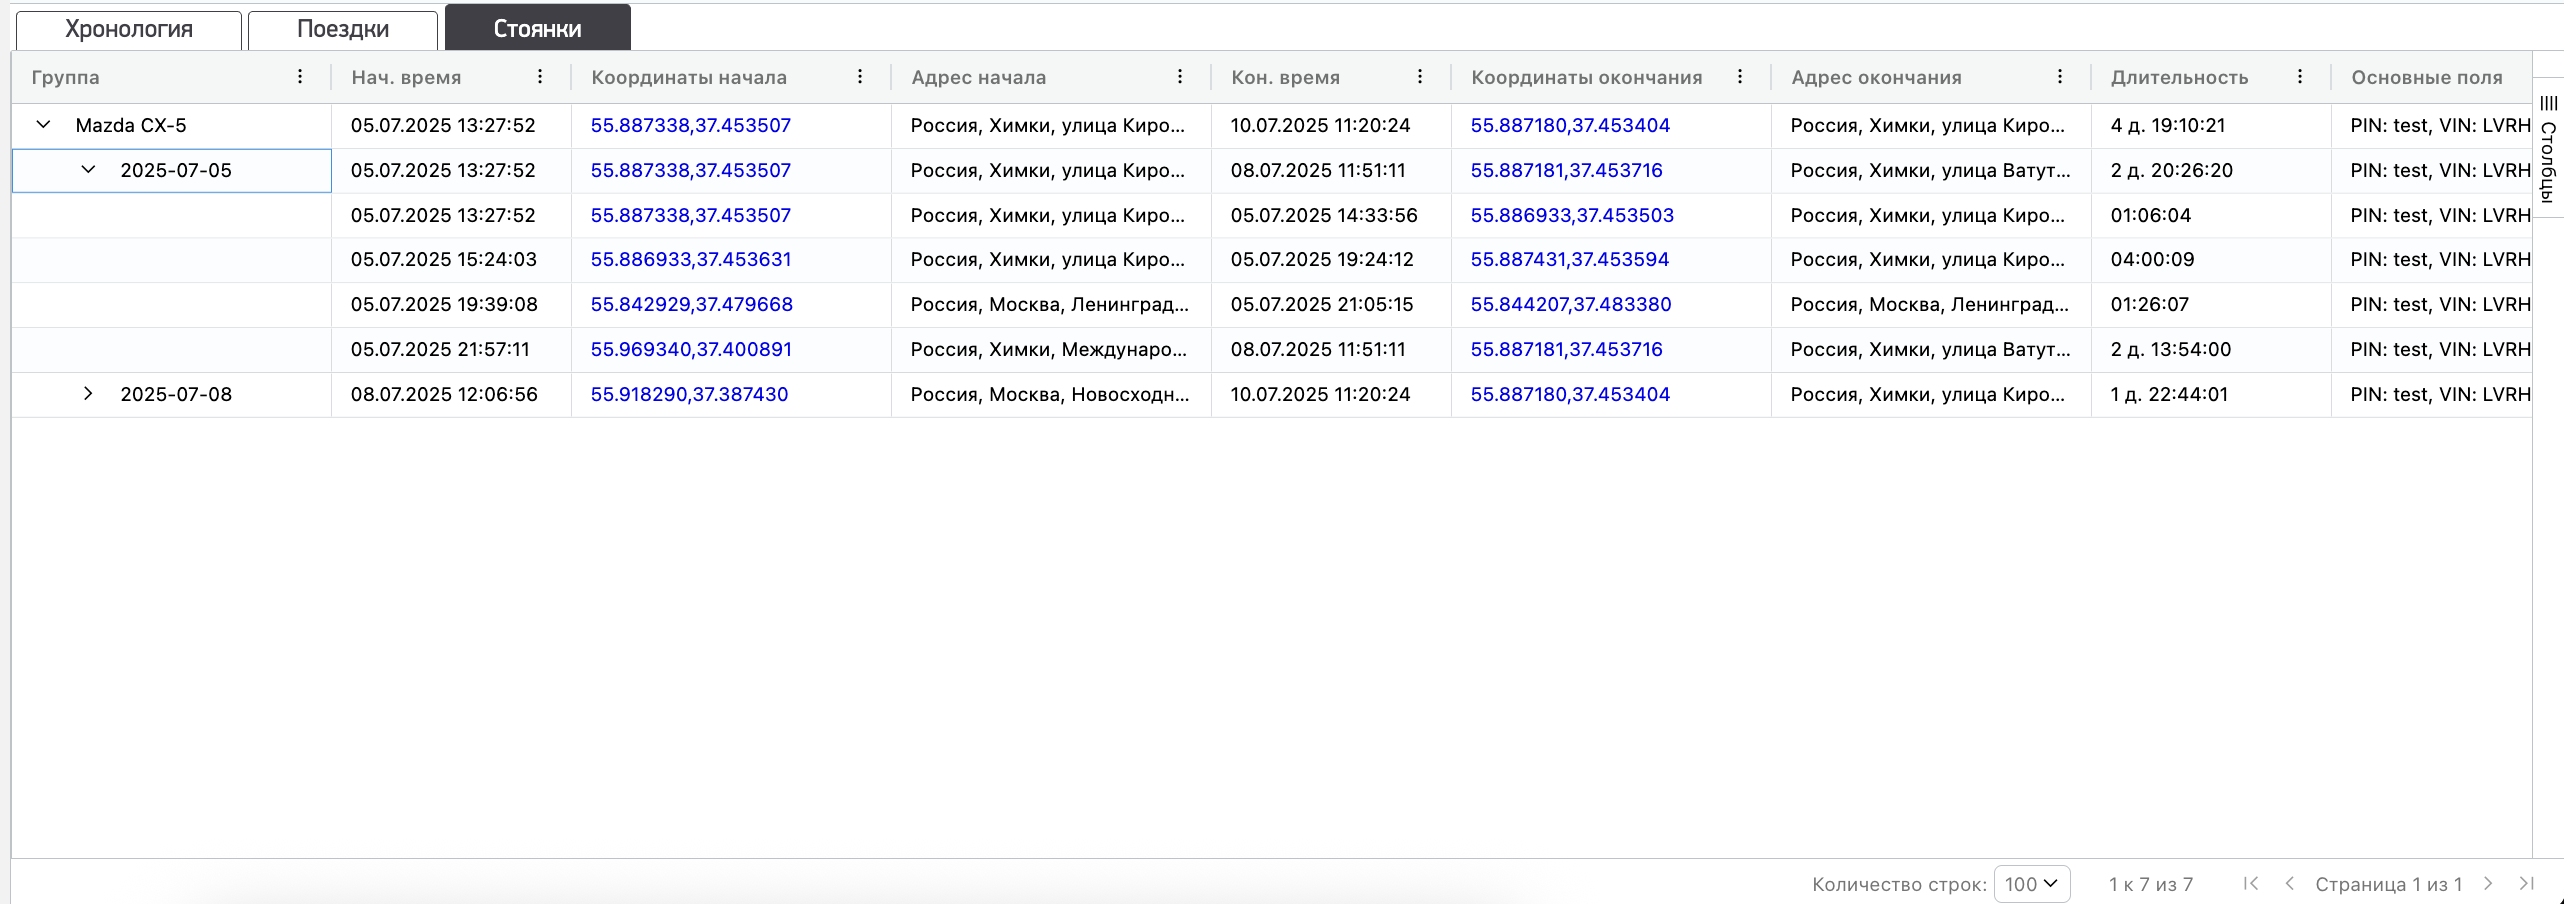Open the Длительность column menu icon
The image size is (2564, 904).
point(2300,77)
